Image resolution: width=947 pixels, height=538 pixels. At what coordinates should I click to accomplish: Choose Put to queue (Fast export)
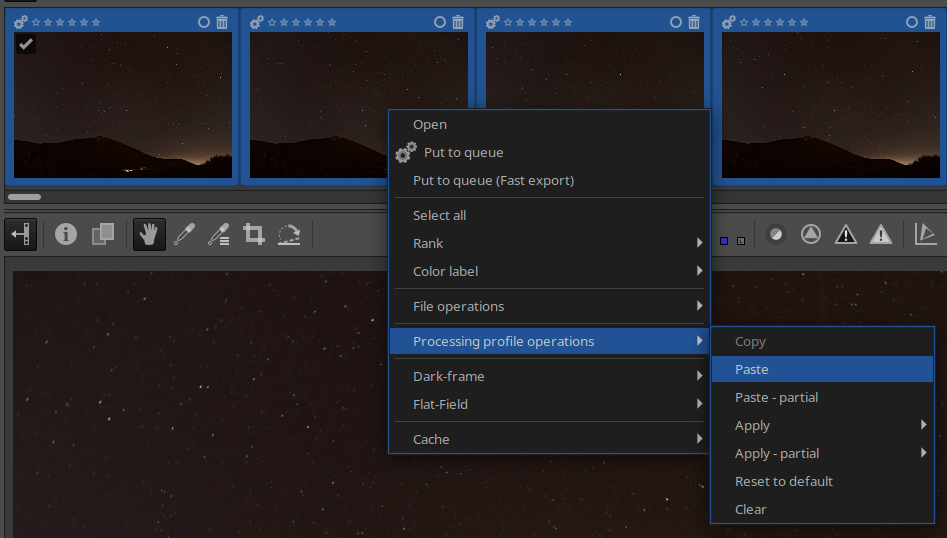(549, 181)
